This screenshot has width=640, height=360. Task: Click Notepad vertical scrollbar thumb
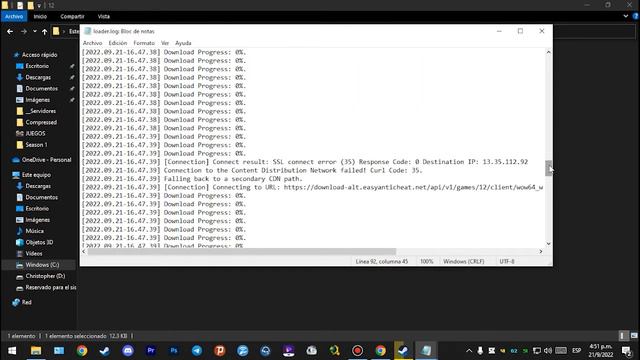[548, 168]
